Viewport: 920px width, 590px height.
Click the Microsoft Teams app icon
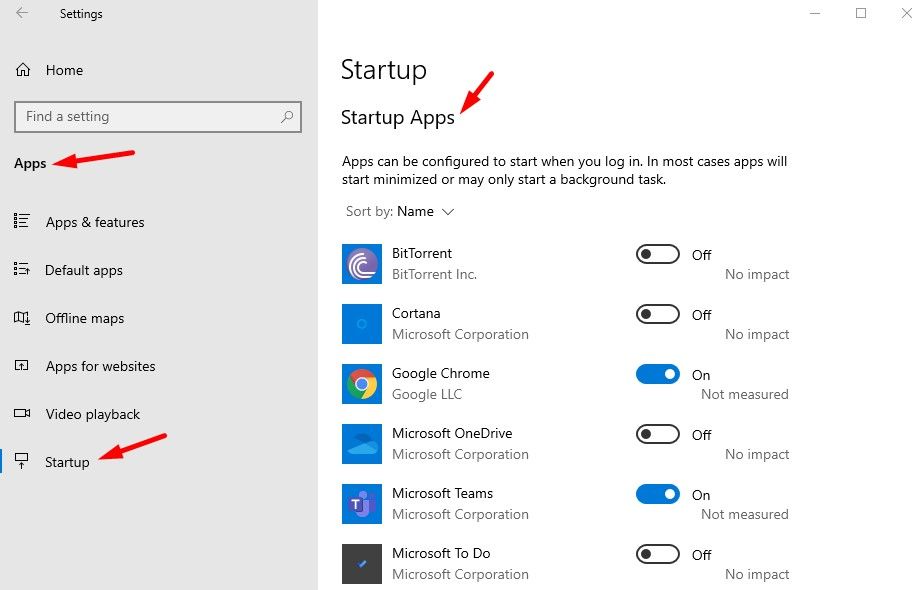[x=361, y=504]
